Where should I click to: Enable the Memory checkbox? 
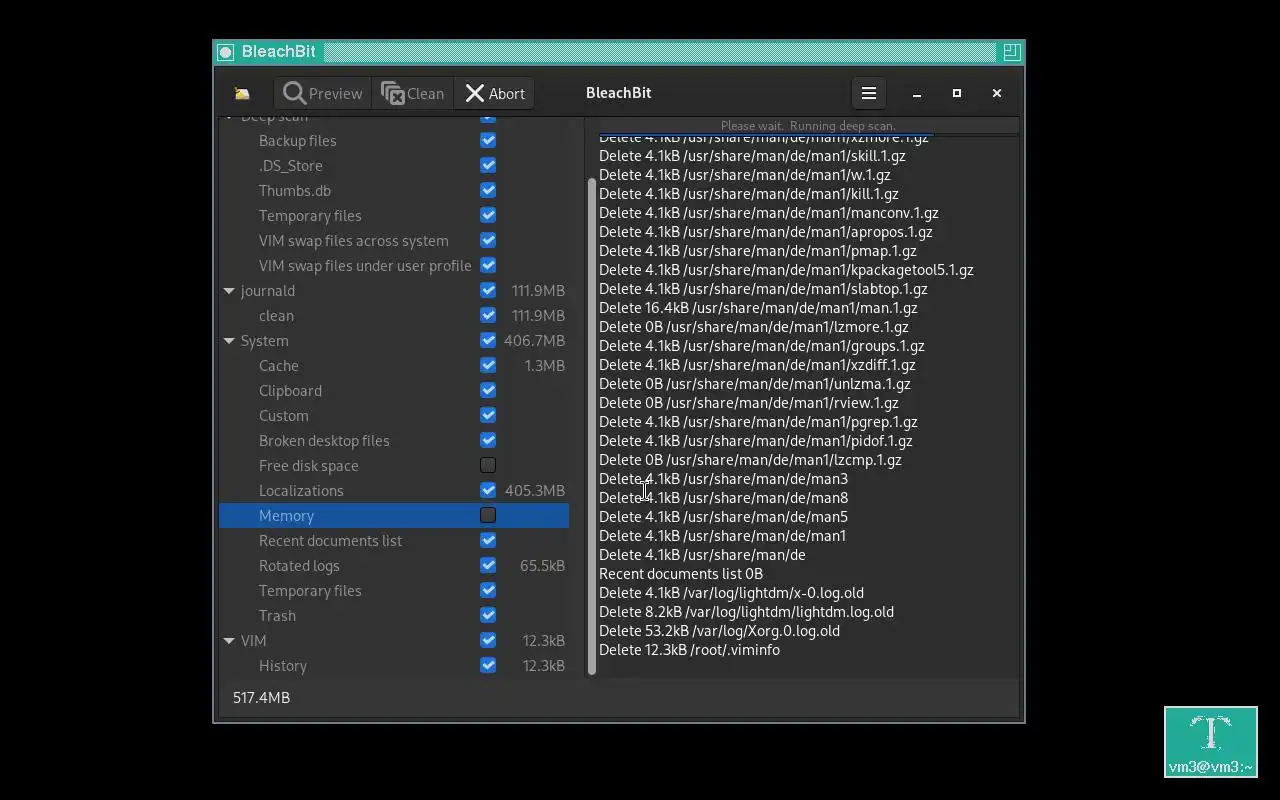click(x=488, y=515)
